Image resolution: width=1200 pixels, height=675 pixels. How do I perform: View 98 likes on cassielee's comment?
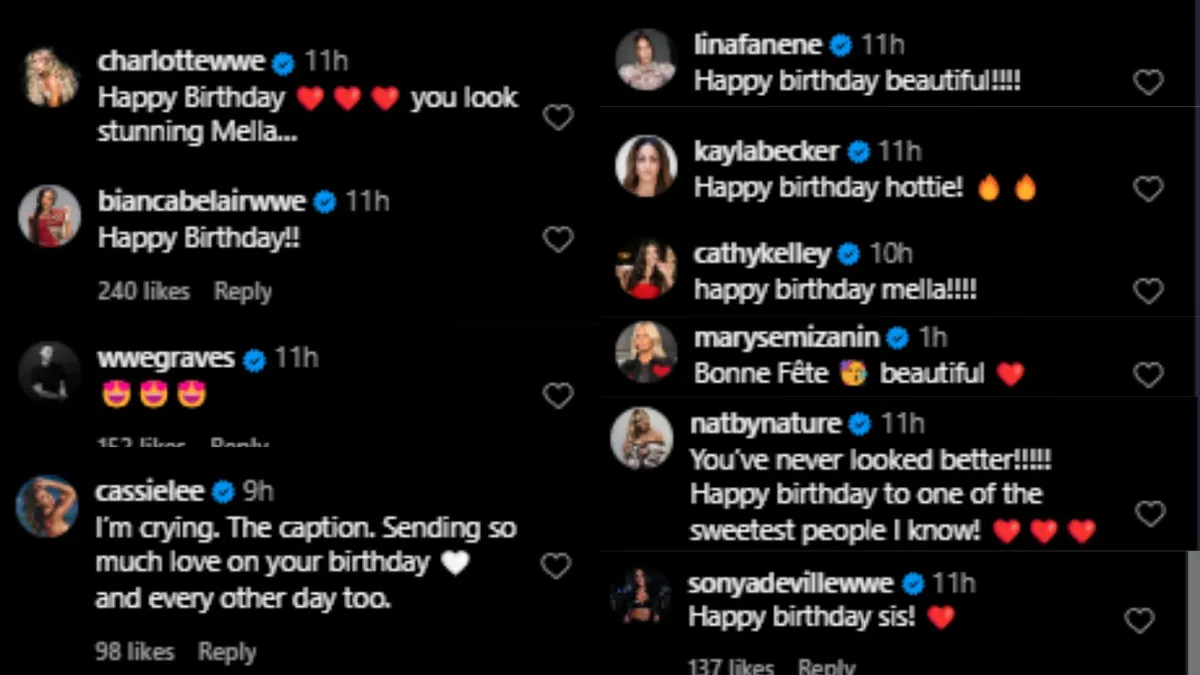pyautogui.click(x=134, y=652)
